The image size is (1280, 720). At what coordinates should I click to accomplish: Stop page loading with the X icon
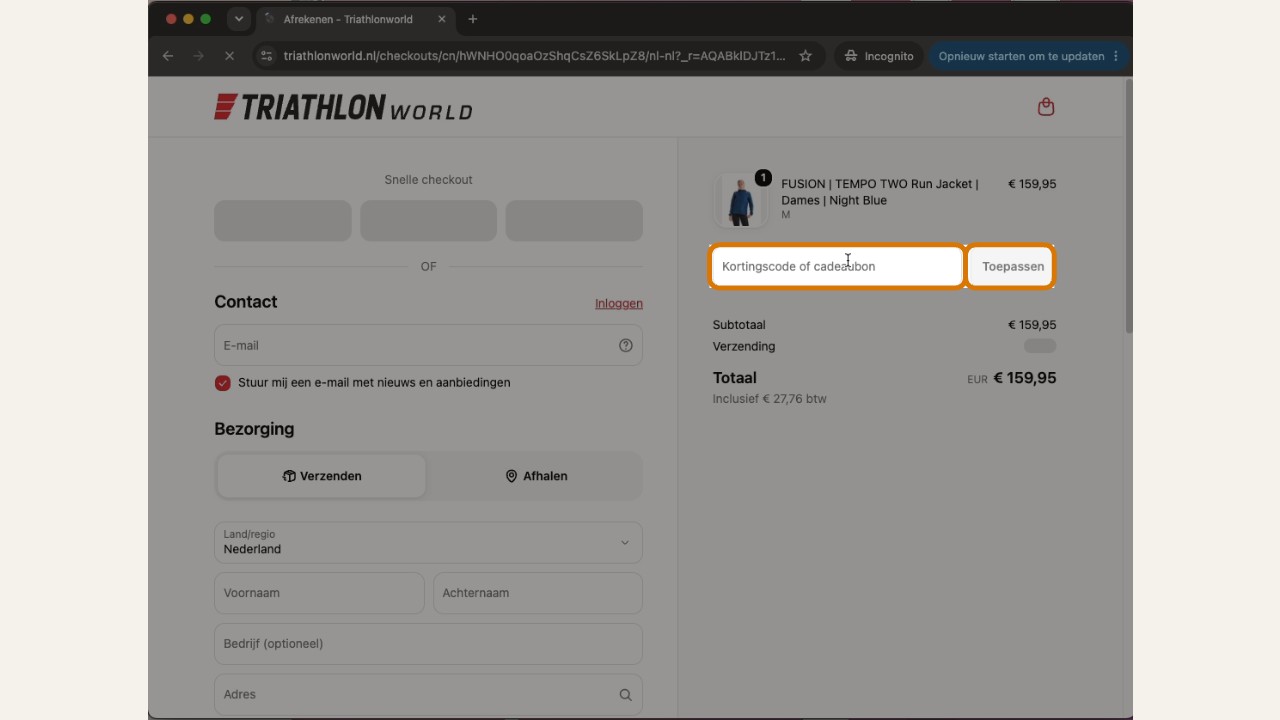[229, 56]
